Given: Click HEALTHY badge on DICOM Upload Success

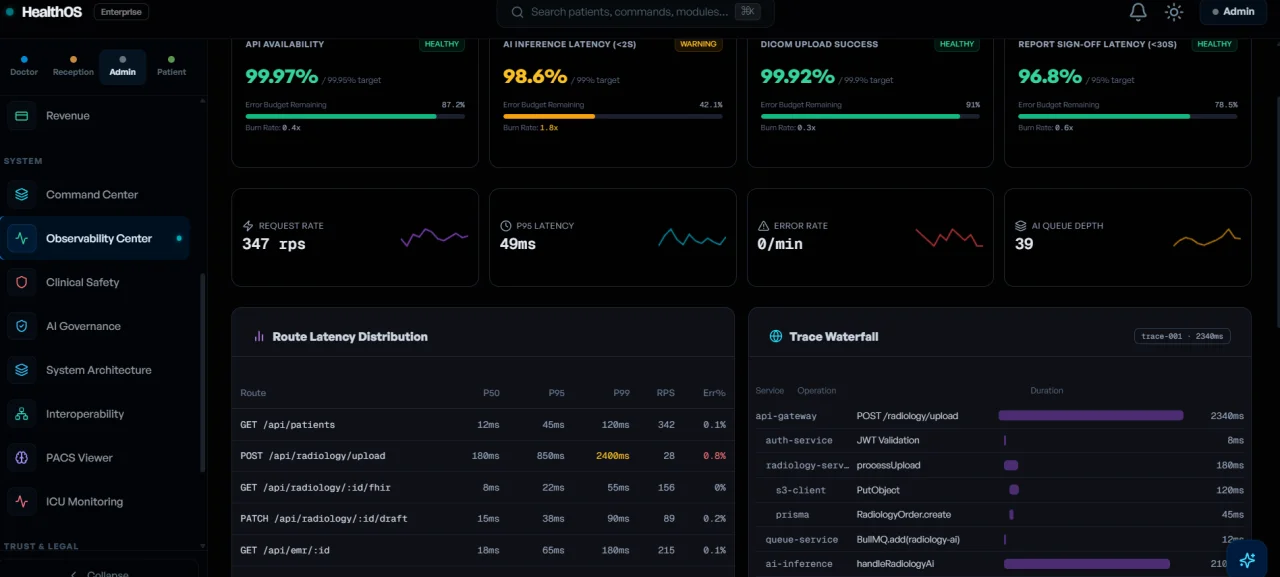Looking at the screenshot, I should pyautogui.click(x=957, y=44).
